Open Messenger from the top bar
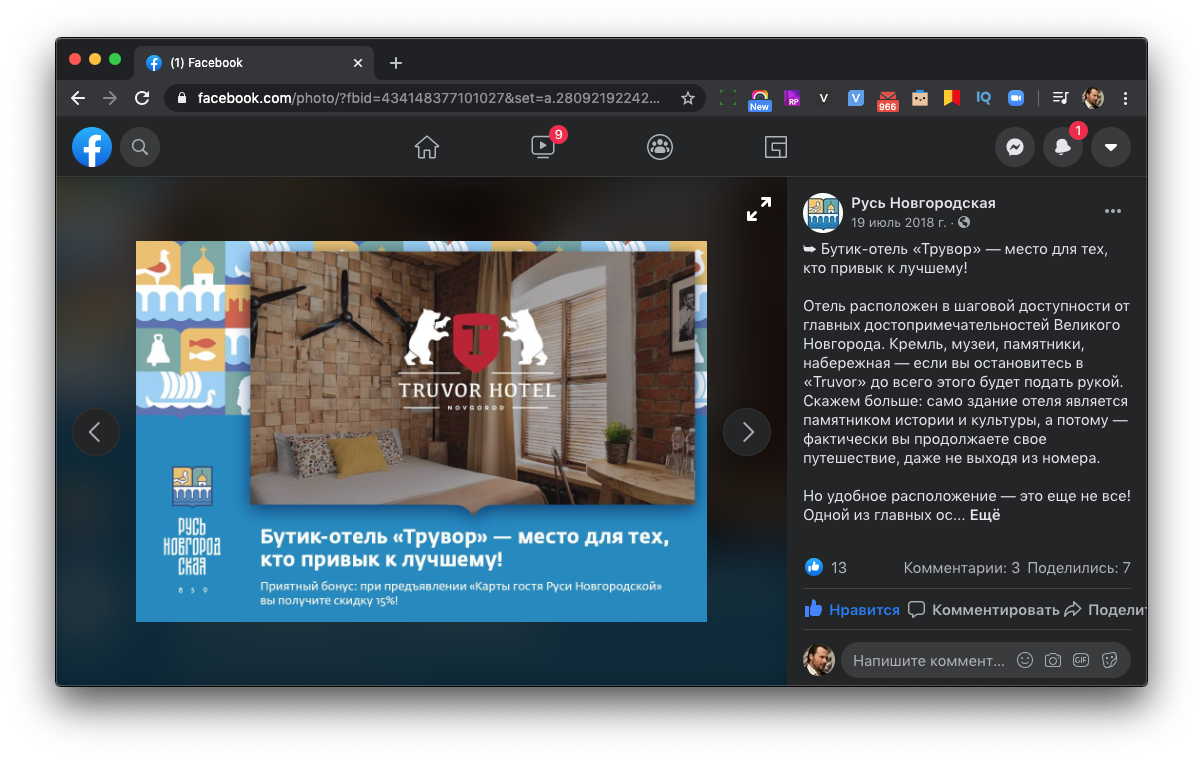 click(x=1015, y=148)
